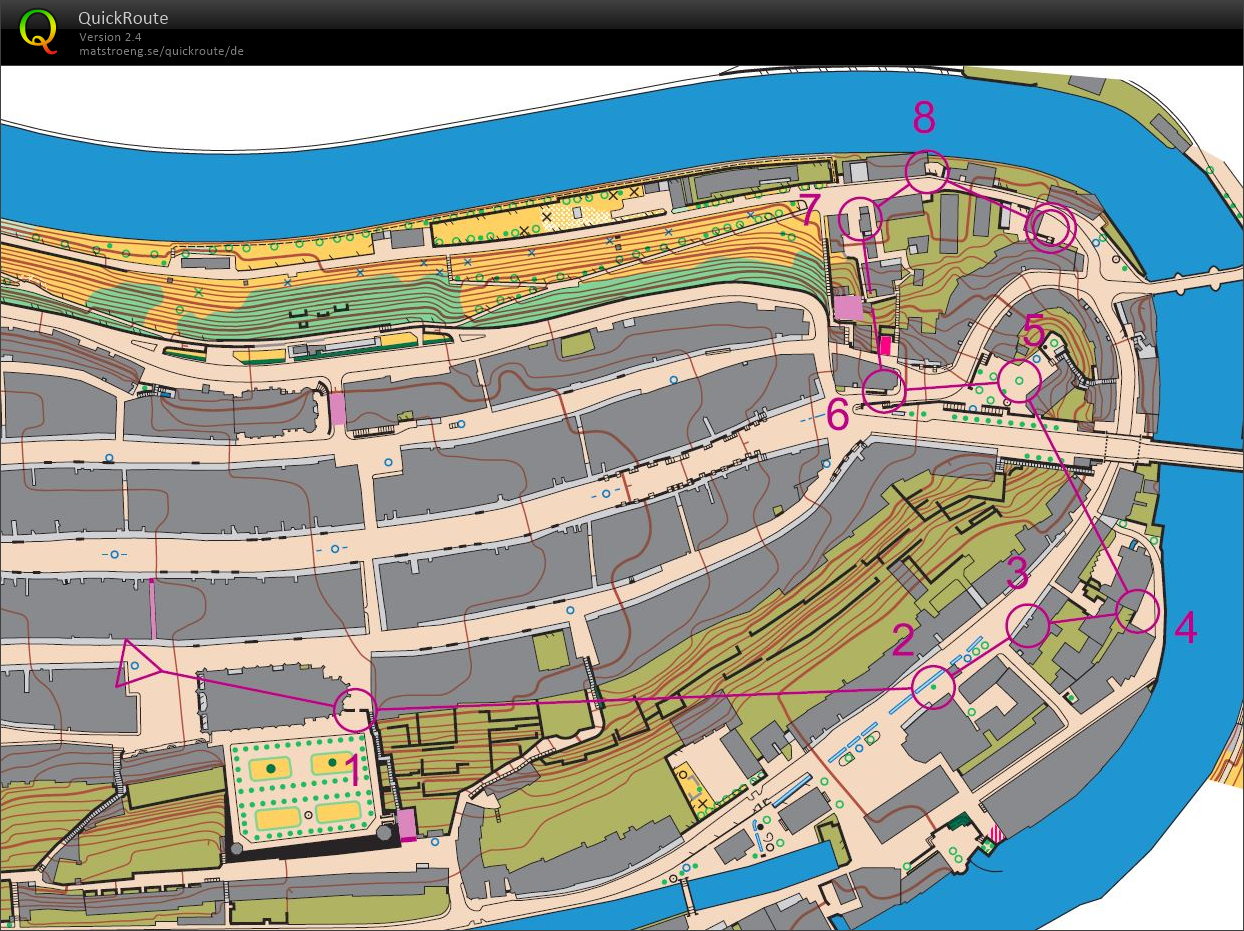Select the number label 8
This screenshot has width=1244, height=931.
924,118
